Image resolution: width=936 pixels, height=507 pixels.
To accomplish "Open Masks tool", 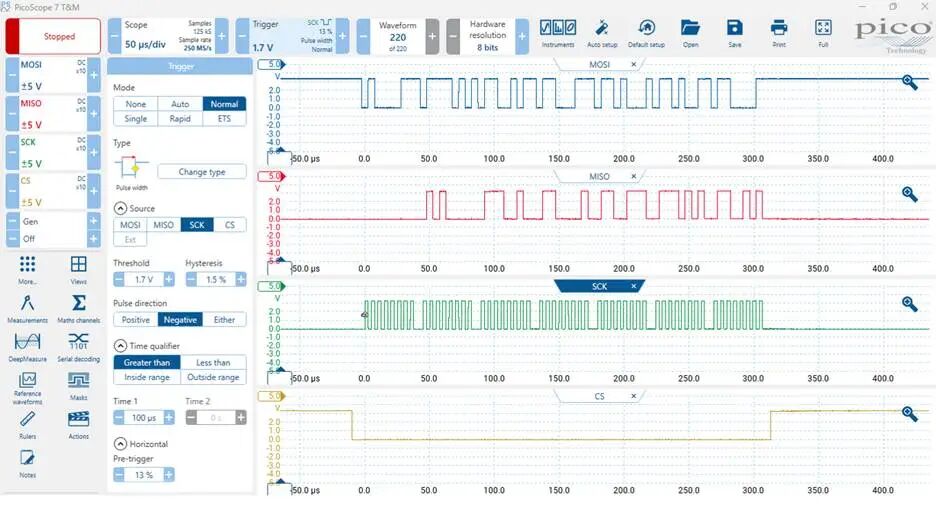I will 78,386.
